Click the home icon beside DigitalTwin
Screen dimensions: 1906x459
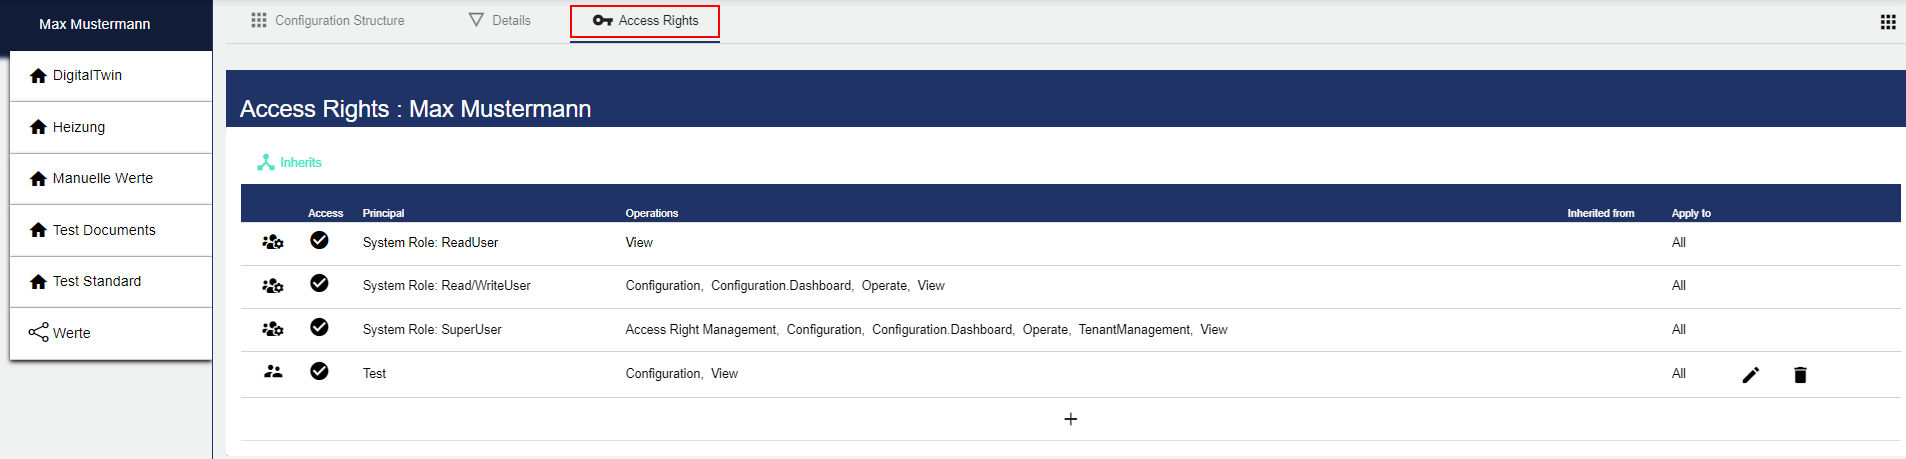click(x=38, y=76)
